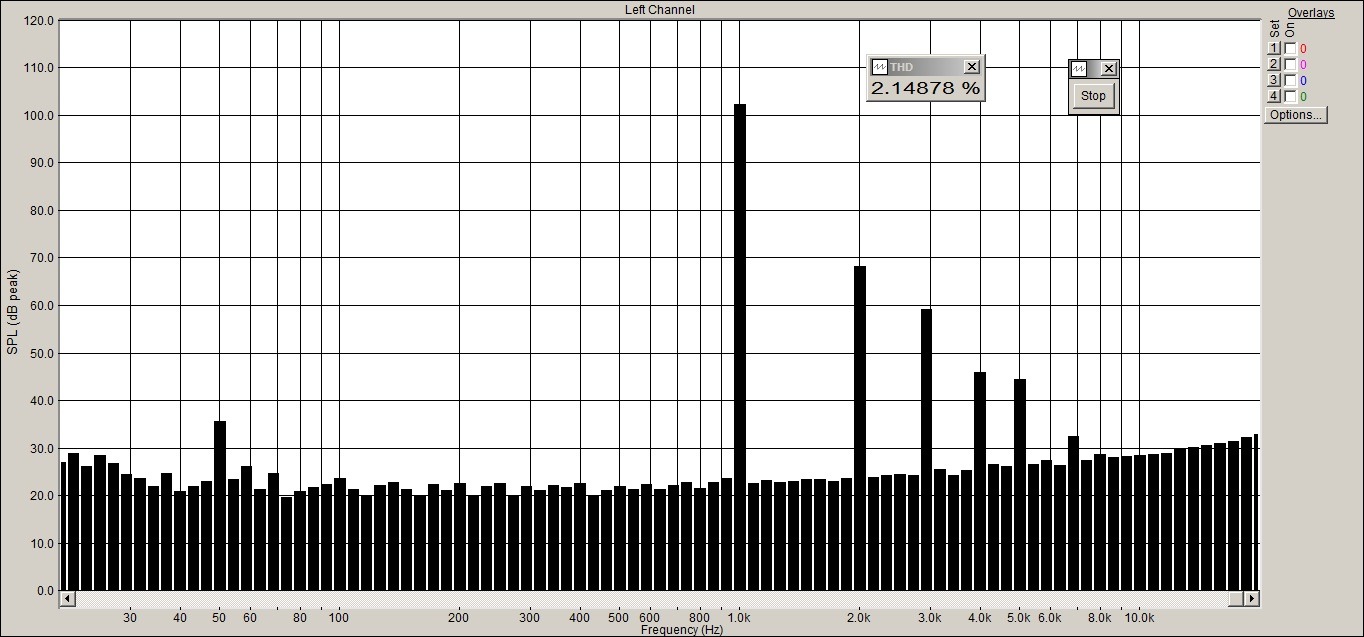Store overlay using Set button 2
This screenshot has width=1364, height=637.
coord(1274,65)
